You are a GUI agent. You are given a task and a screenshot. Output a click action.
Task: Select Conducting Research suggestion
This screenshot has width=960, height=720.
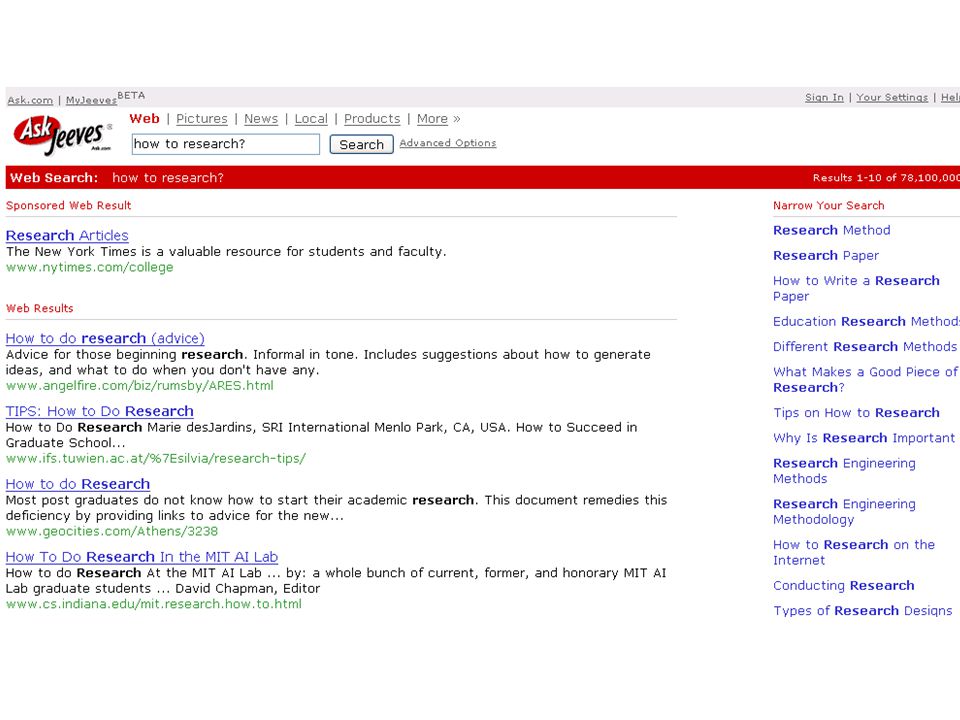(x=843, y=586)
